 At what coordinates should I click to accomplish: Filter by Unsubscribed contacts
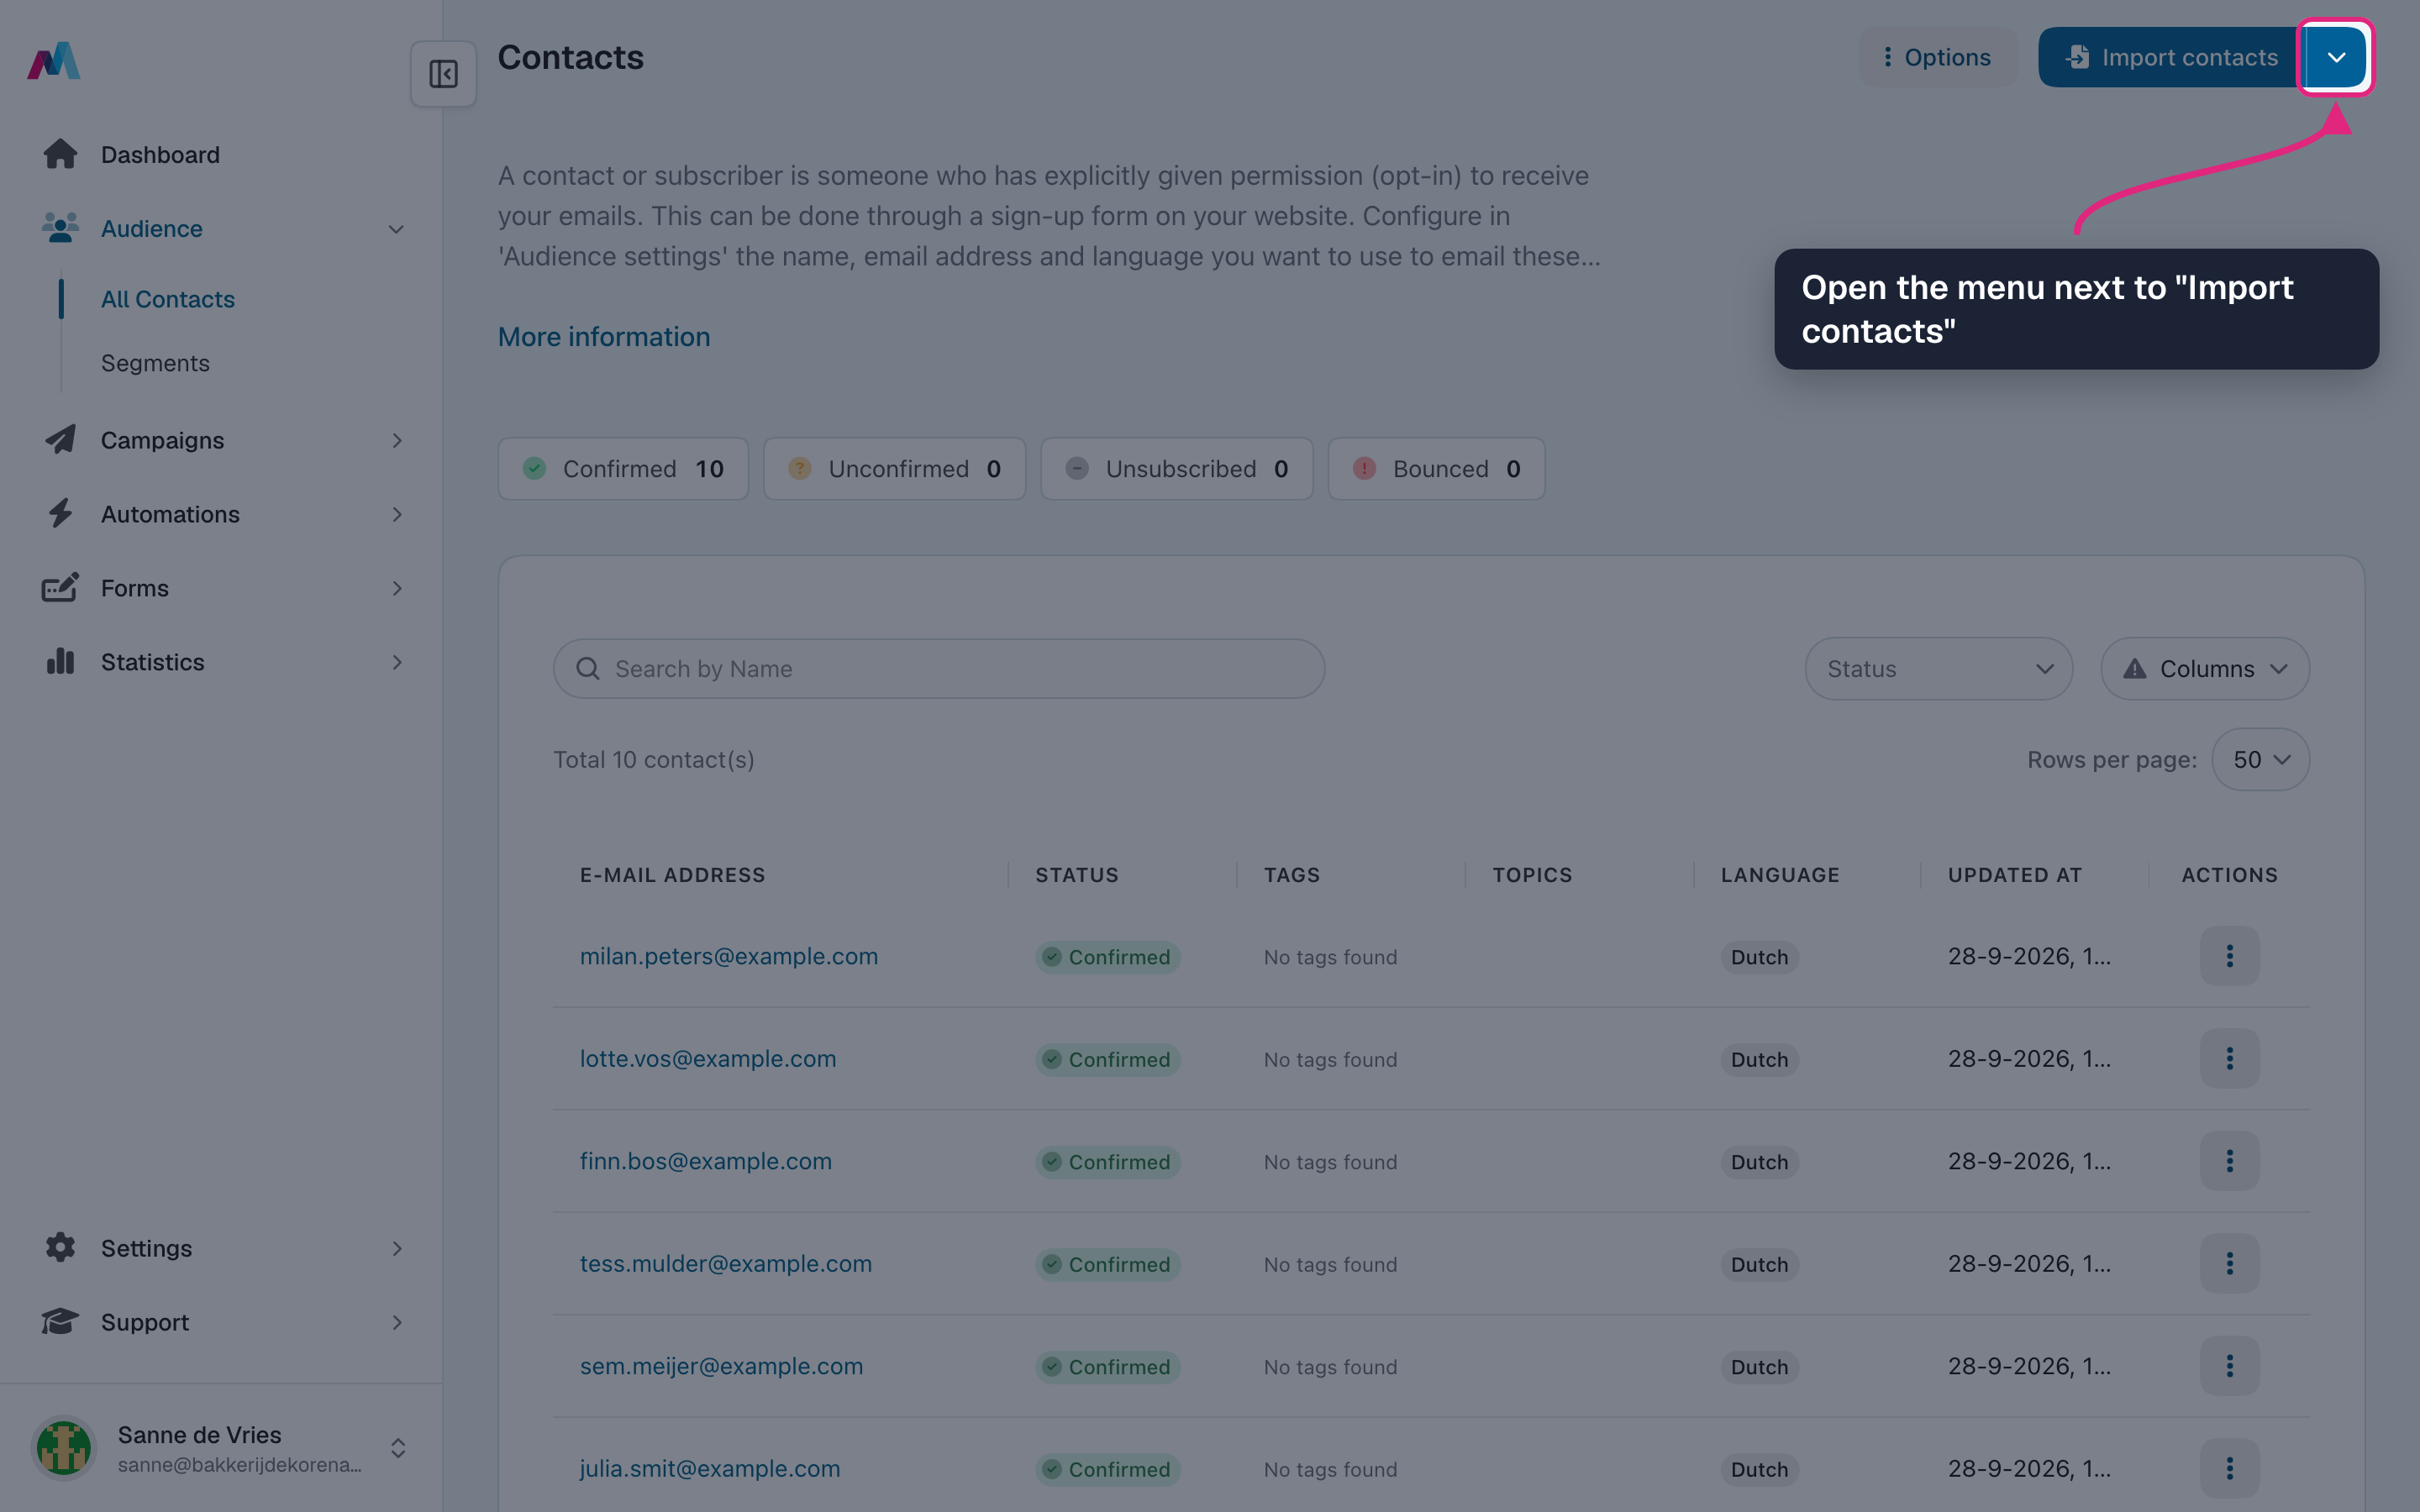click(1176, 469)
